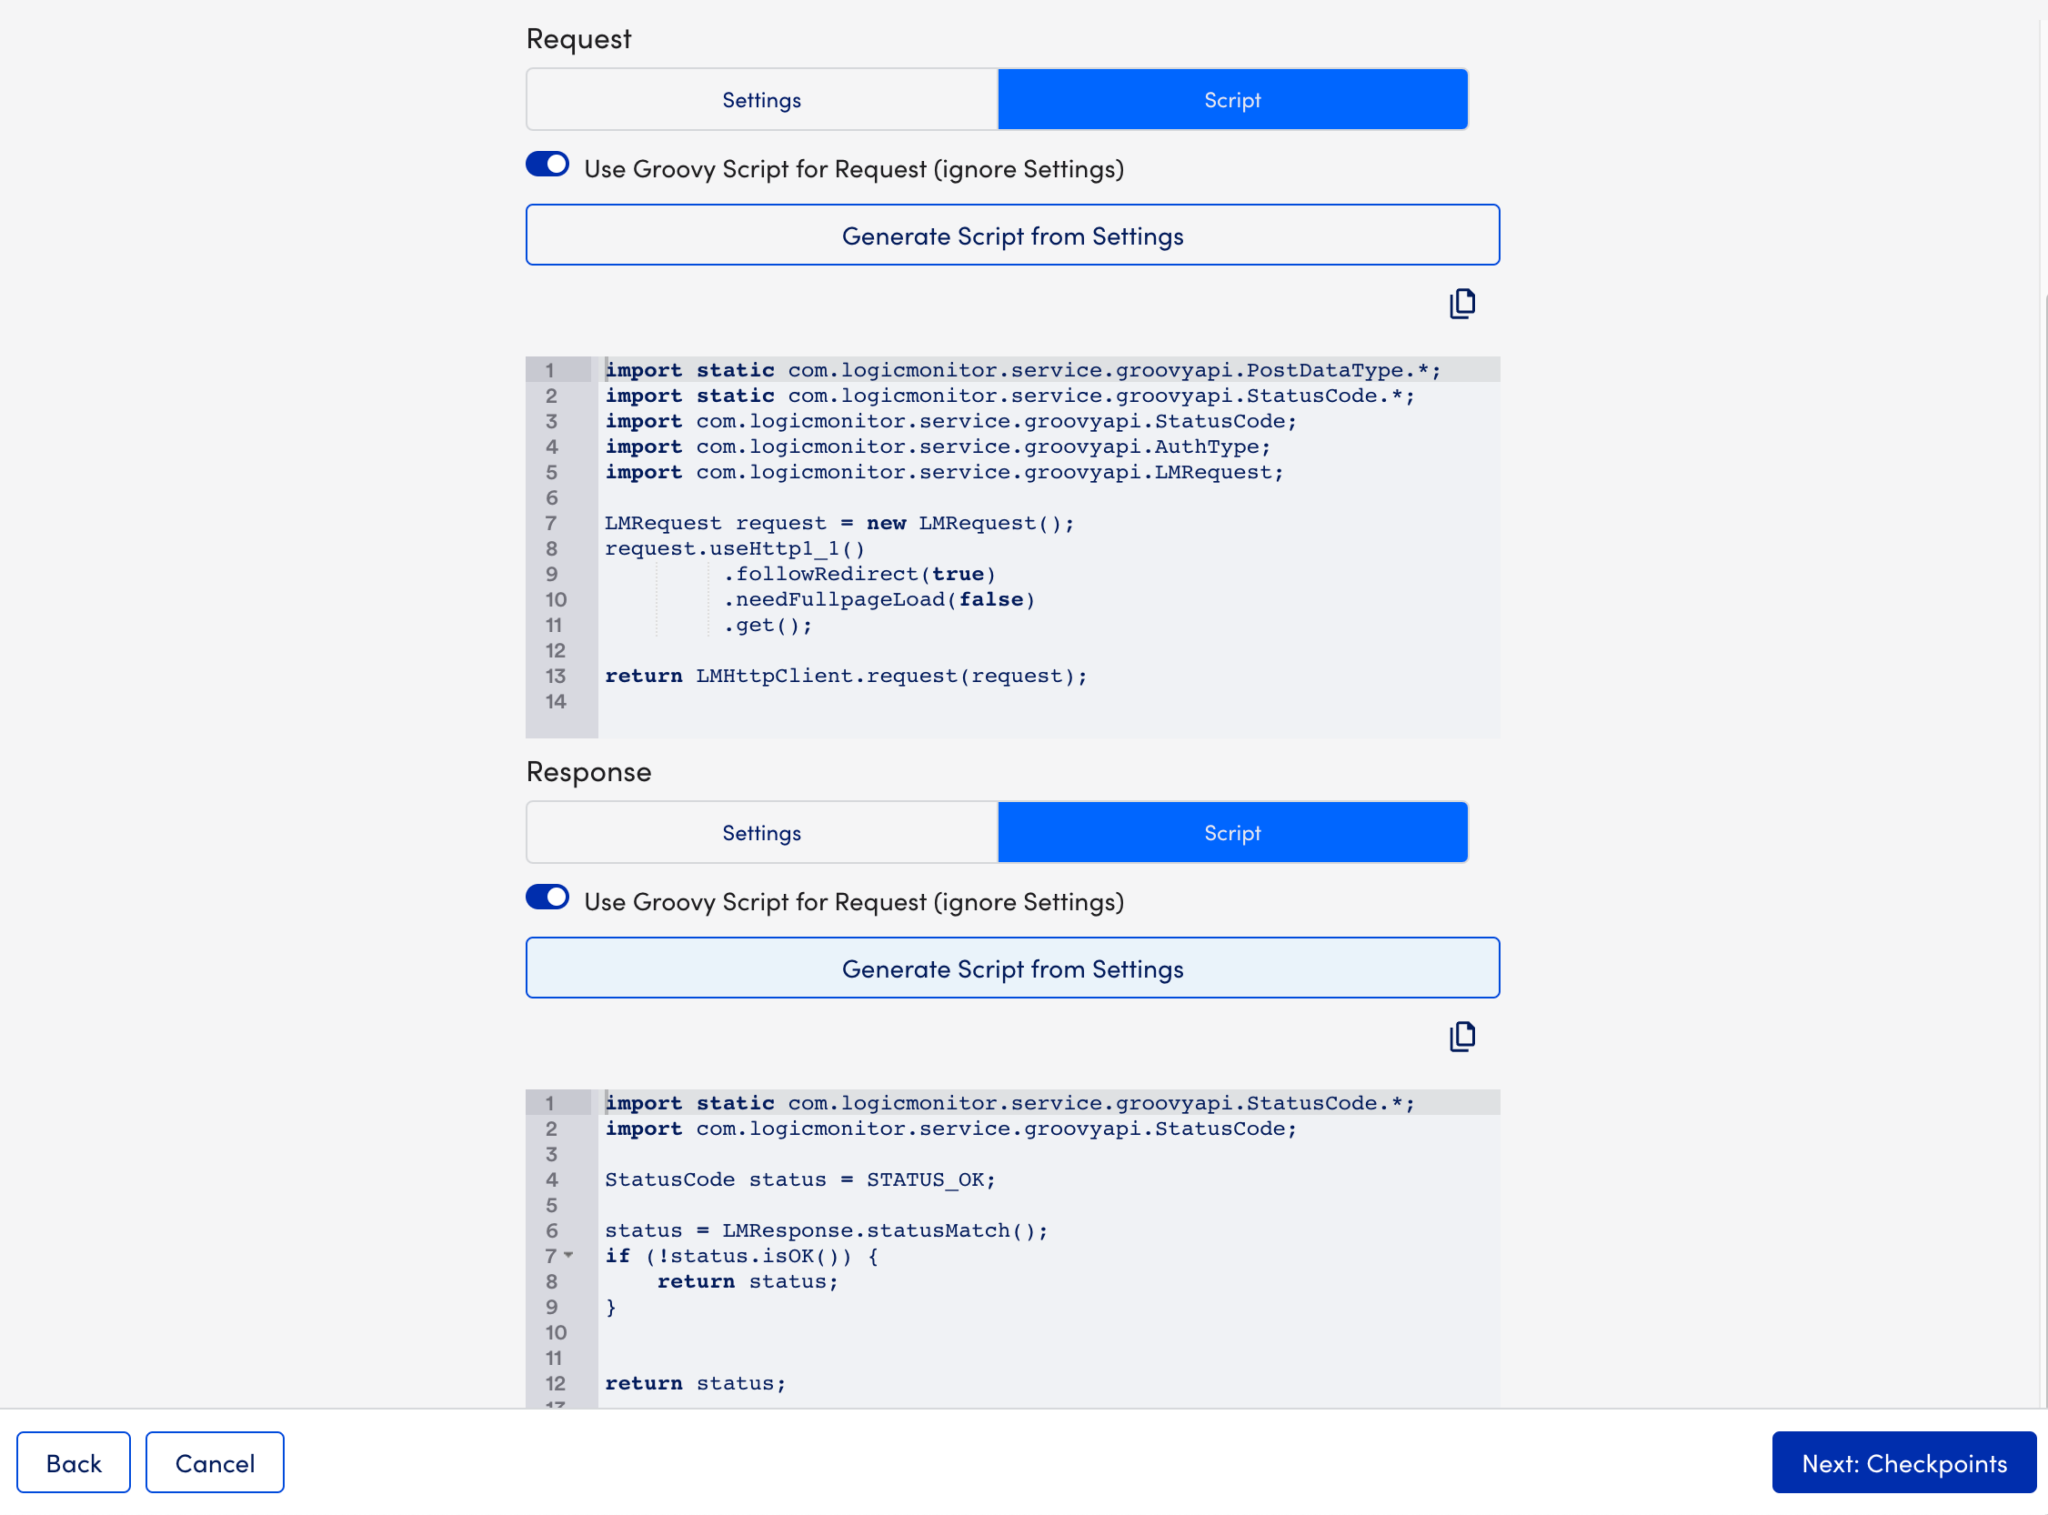The height and width of the screenshot is (1515, 2048).
Task: Proceed to Next: Checkpoints
Action: click(x=1903, y=1462)
